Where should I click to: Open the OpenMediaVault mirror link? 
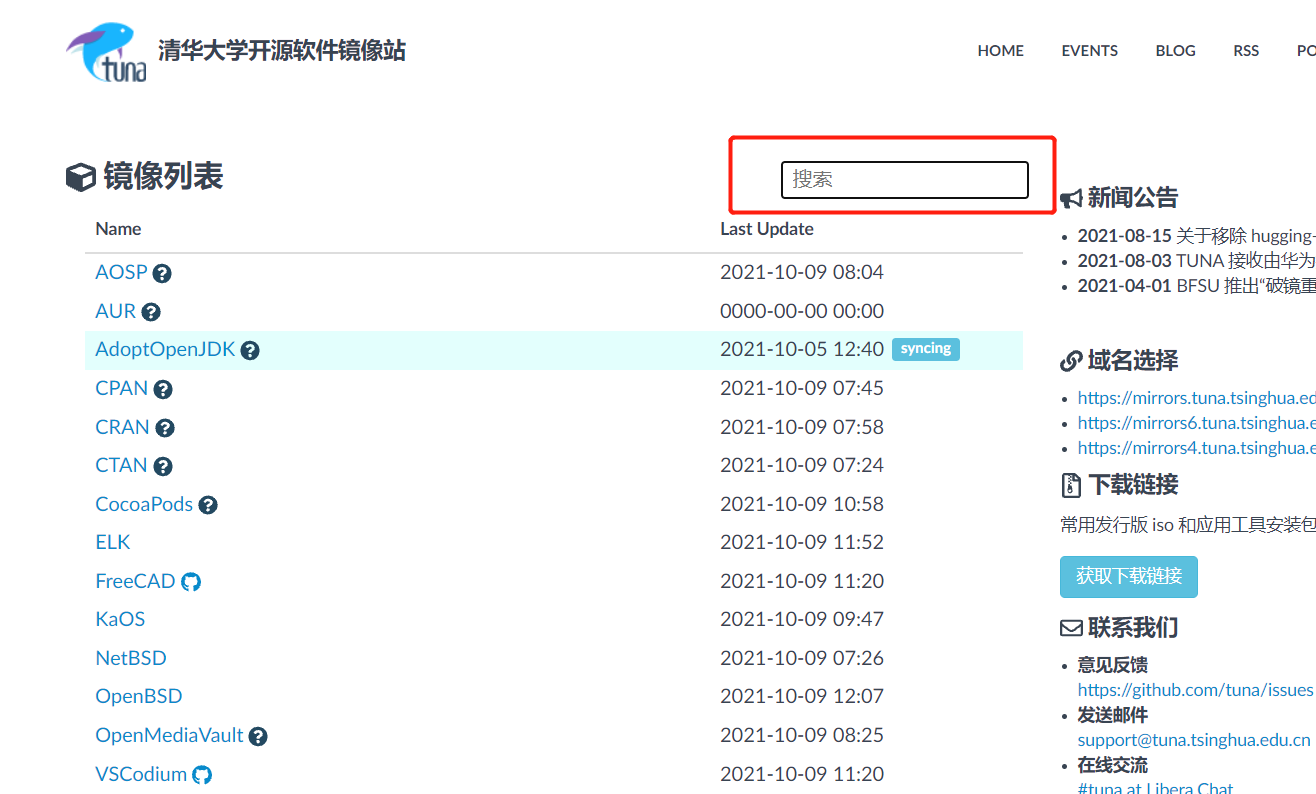pos(169,736)
